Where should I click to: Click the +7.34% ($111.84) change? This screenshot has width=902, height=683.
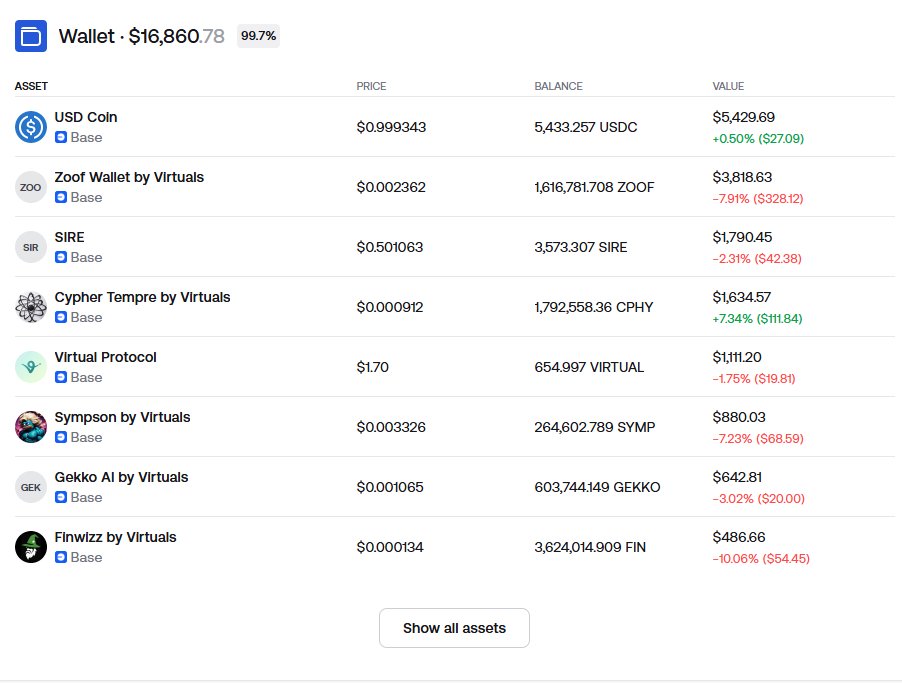[758, 319]
